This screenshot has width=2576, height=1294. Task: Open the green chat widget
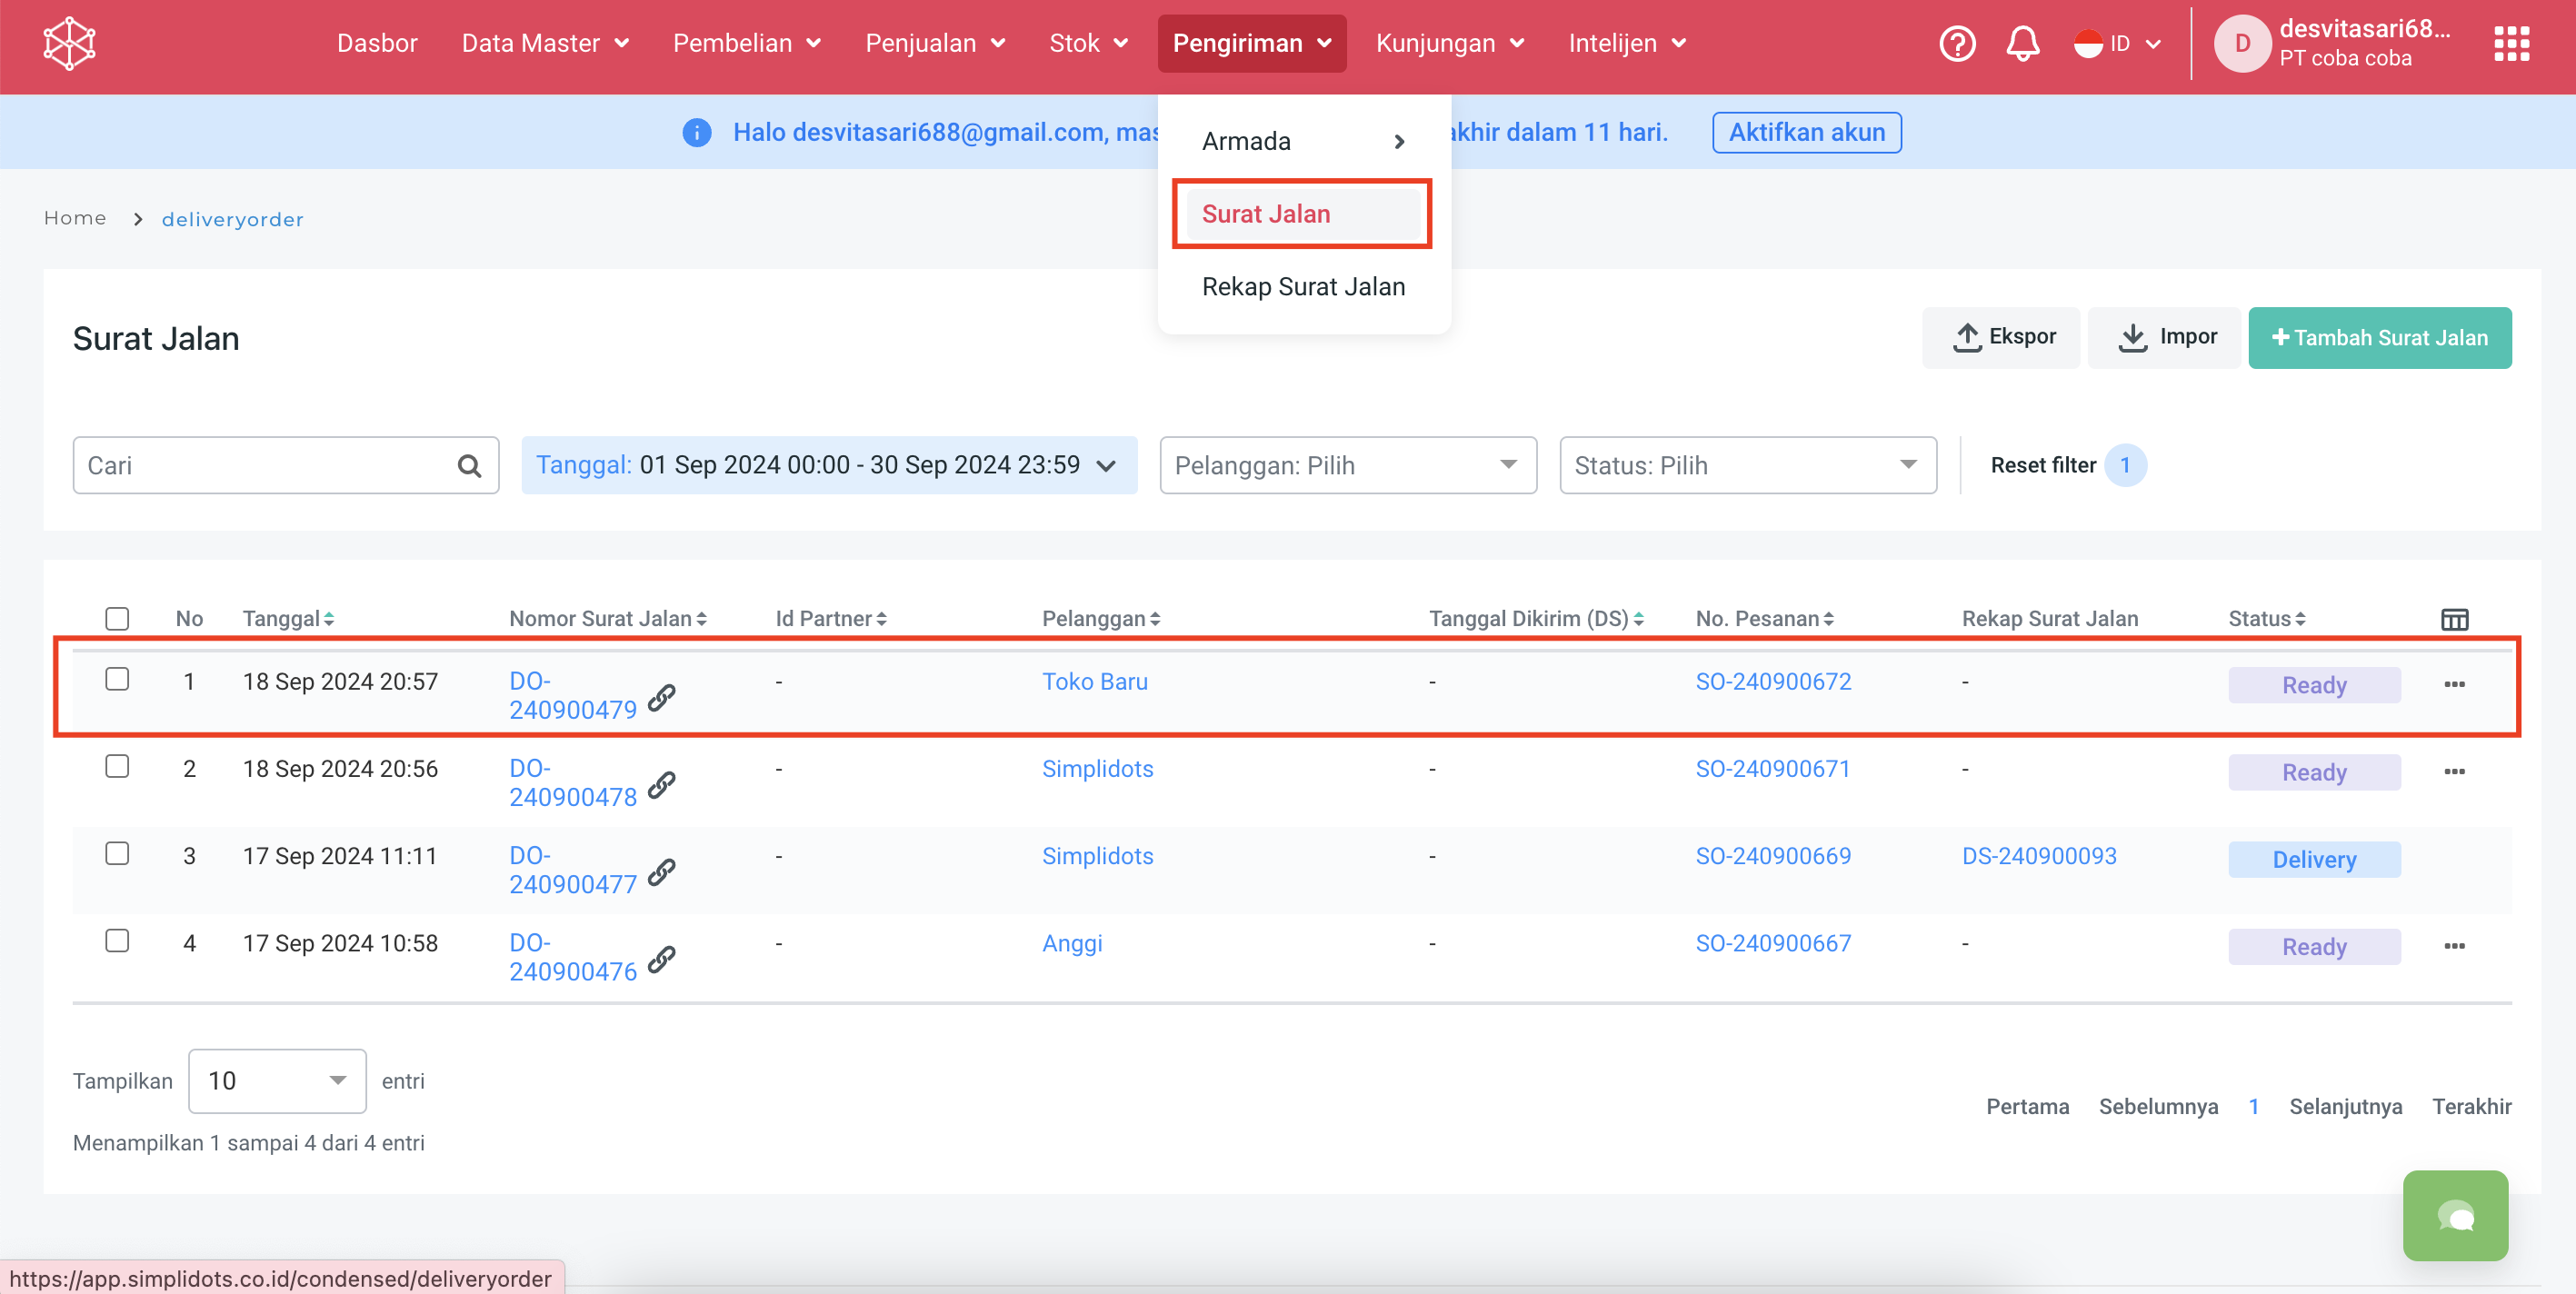(2455, 1215)
